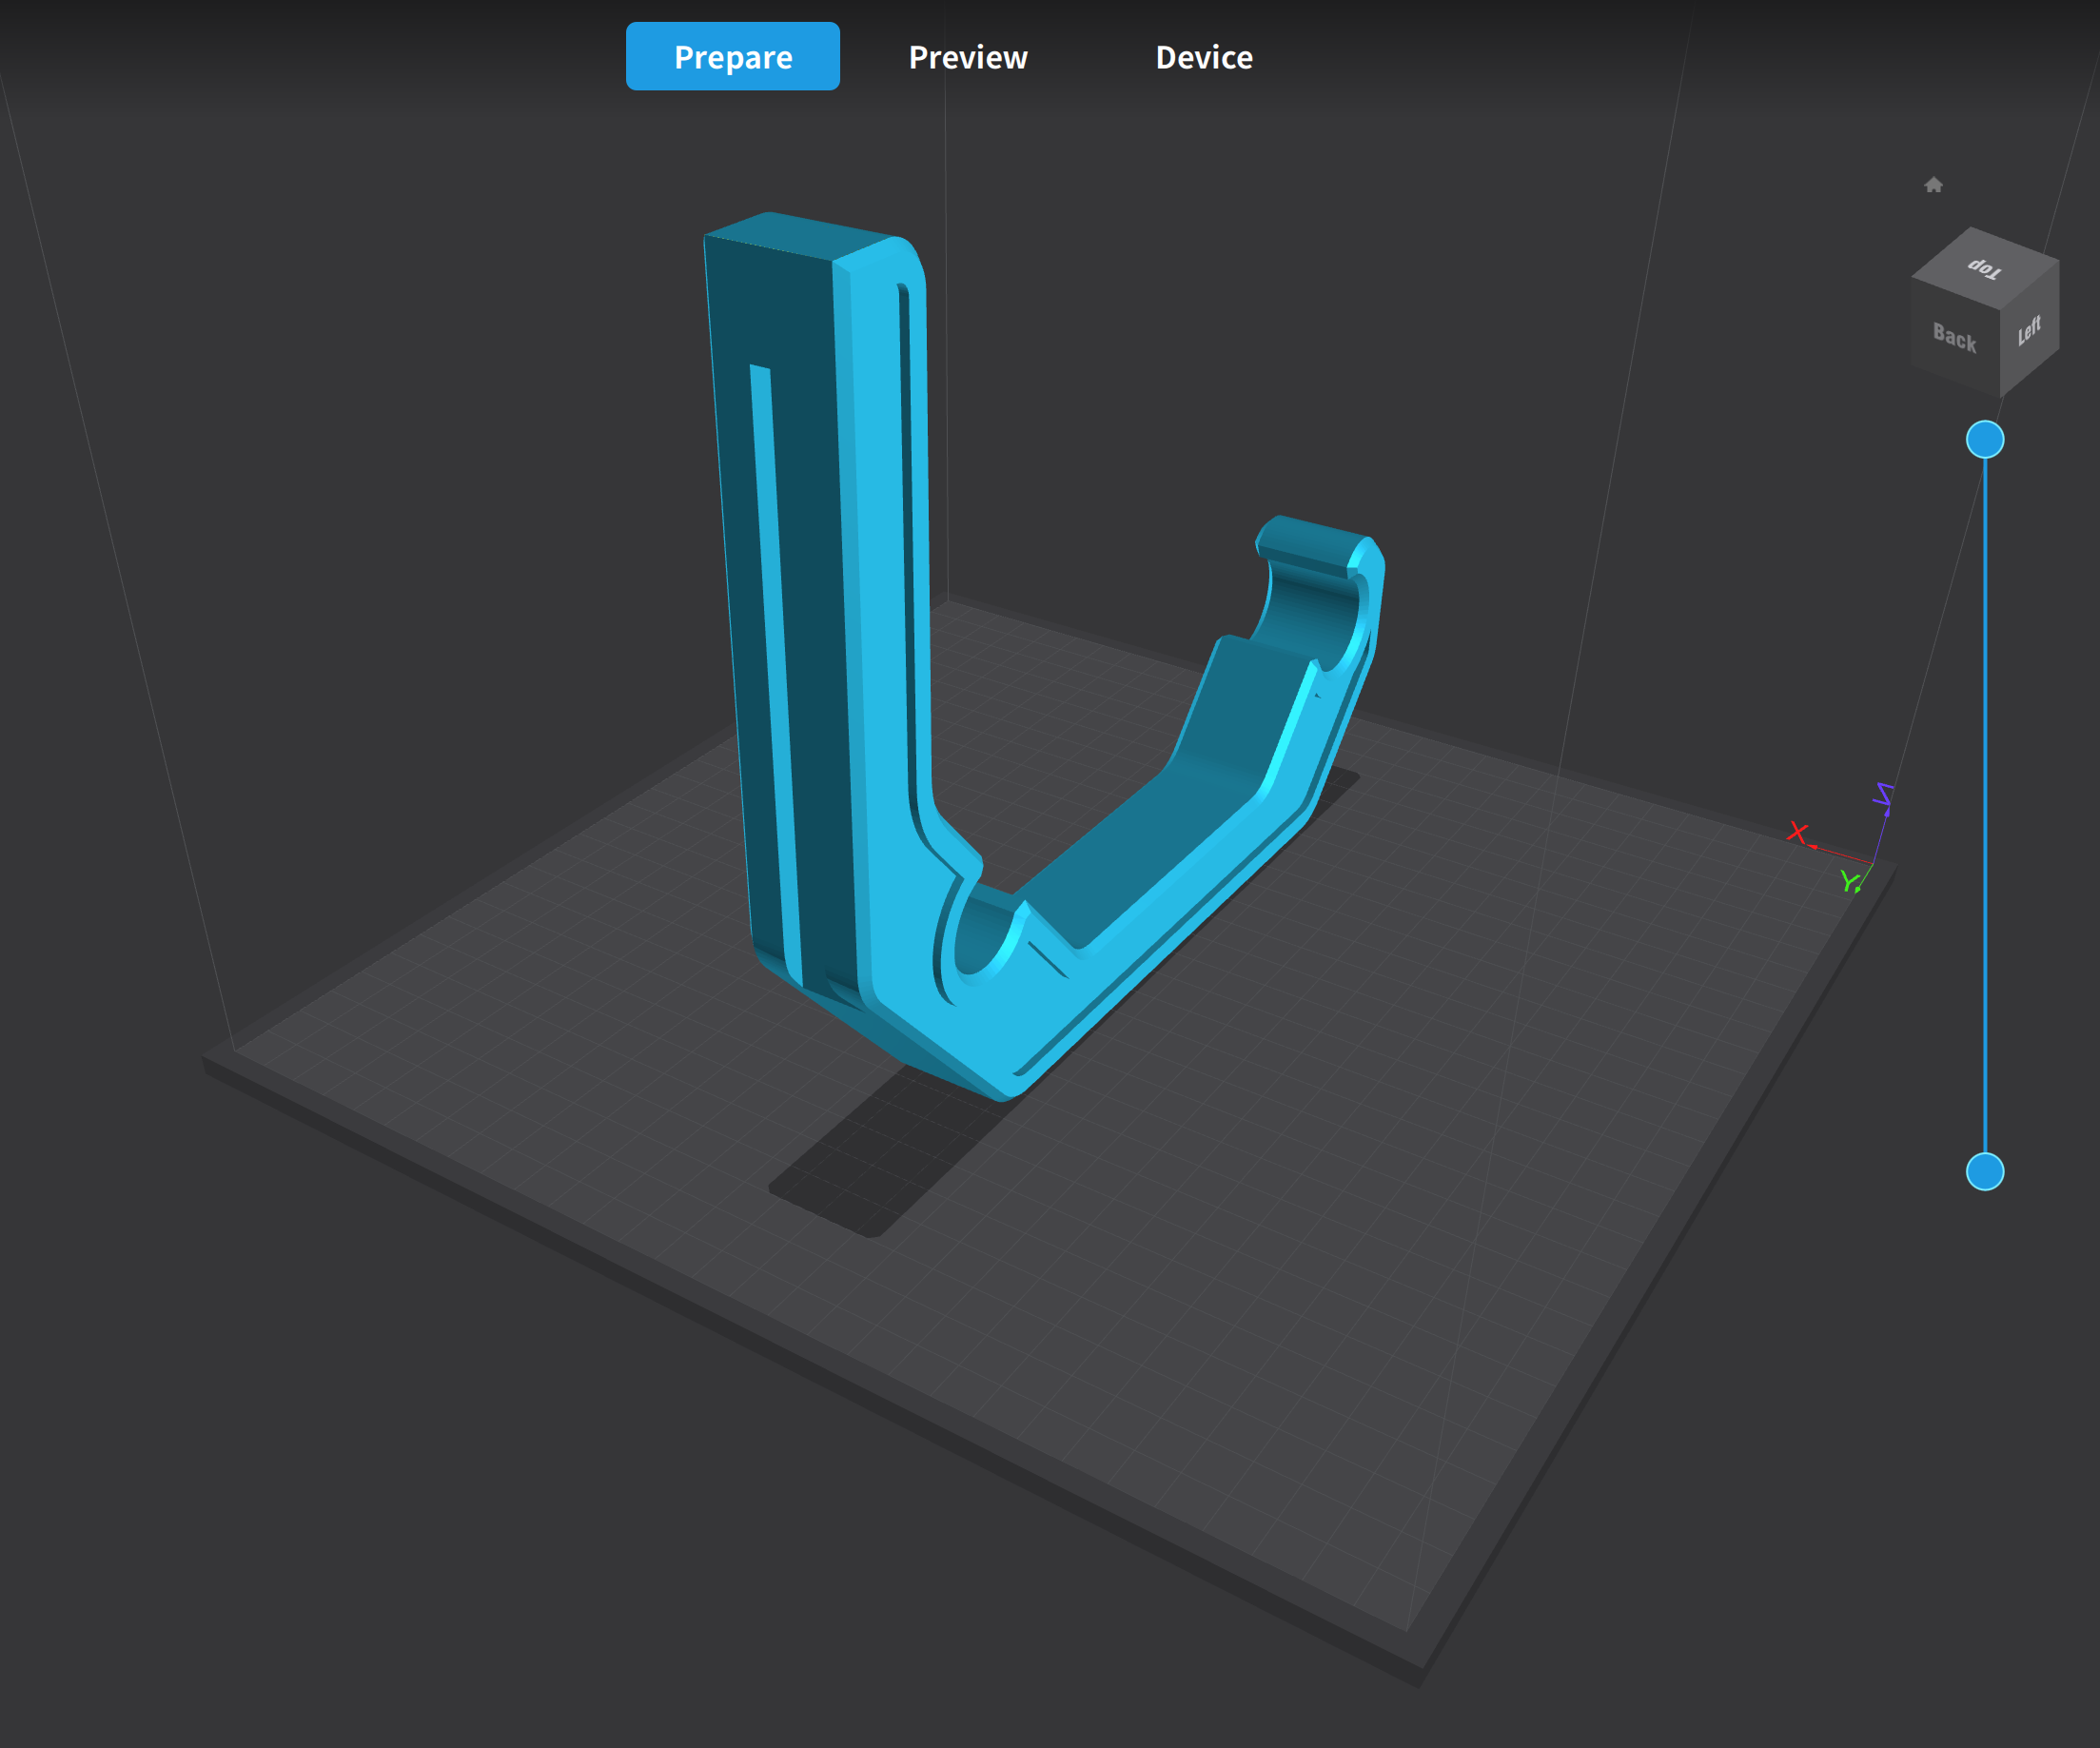The image size is (2100, 1748).
Task: Click the home view icon above the navigation cube
Action: [1935, 185]
